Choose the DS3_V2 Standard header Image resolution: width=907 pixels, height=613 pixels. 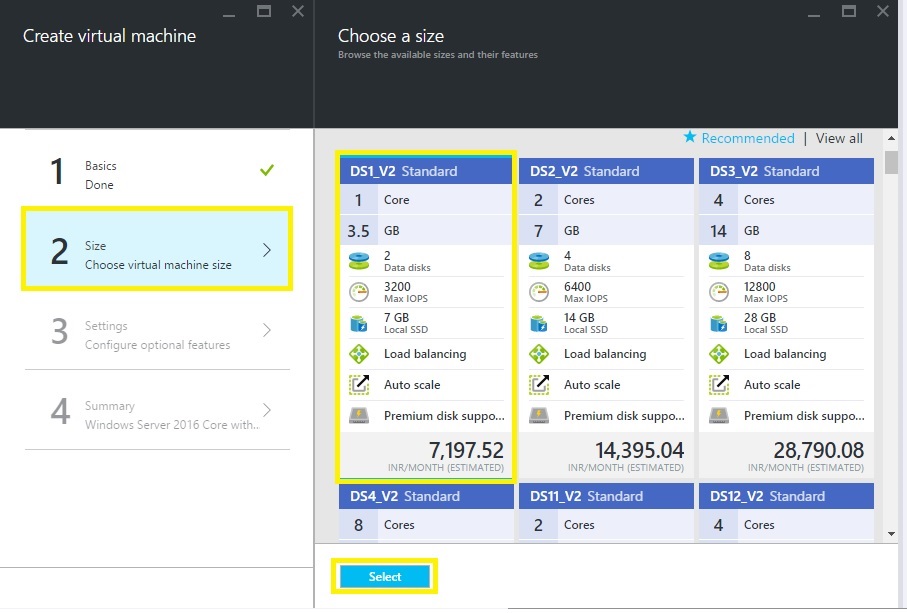click(x=786, y=171)
